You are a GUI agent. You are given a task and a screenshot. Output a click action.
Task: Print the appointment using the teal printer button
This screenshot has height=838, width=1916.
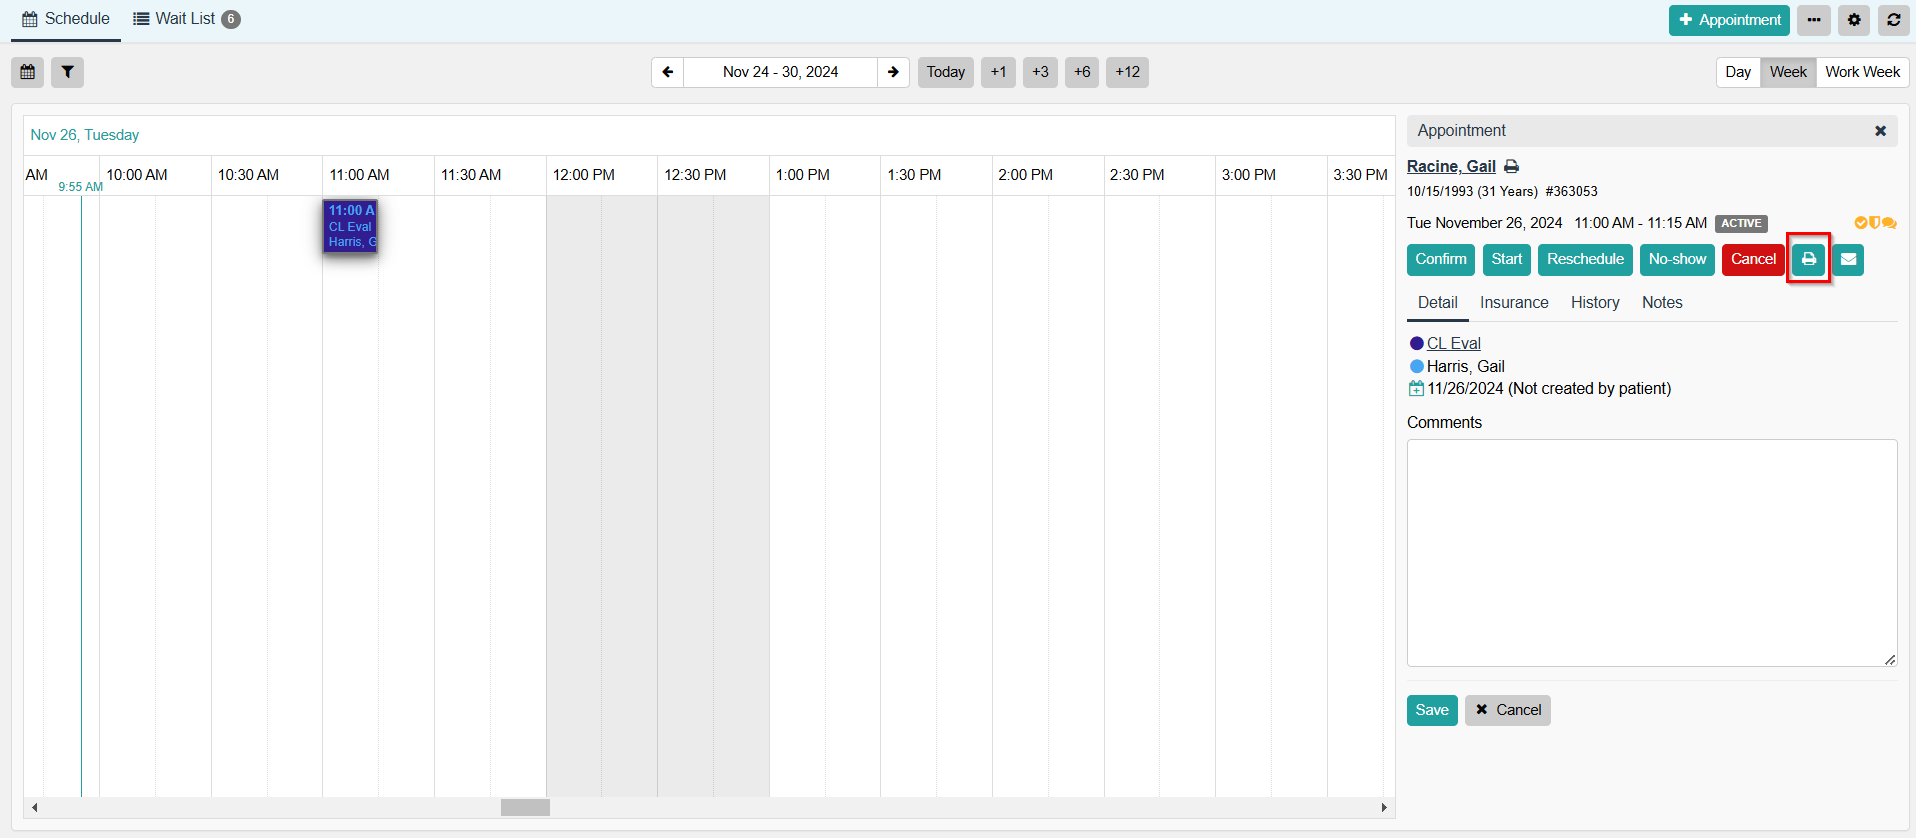(1808, 259)
